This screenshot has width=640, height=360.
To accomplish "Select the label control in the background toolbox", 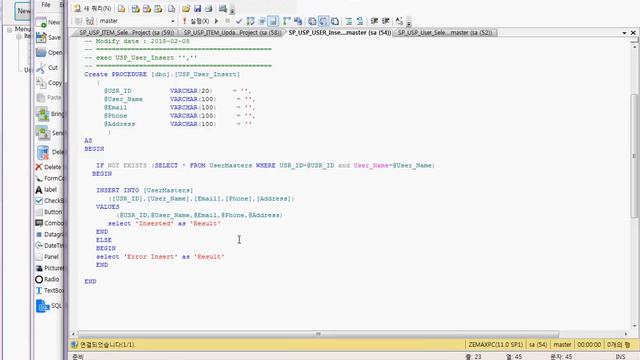I will (46, 190).
